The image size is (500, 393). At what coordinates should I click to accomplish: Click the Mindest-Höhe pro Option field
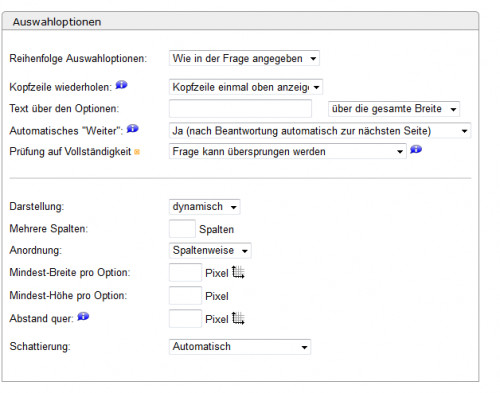185,295
